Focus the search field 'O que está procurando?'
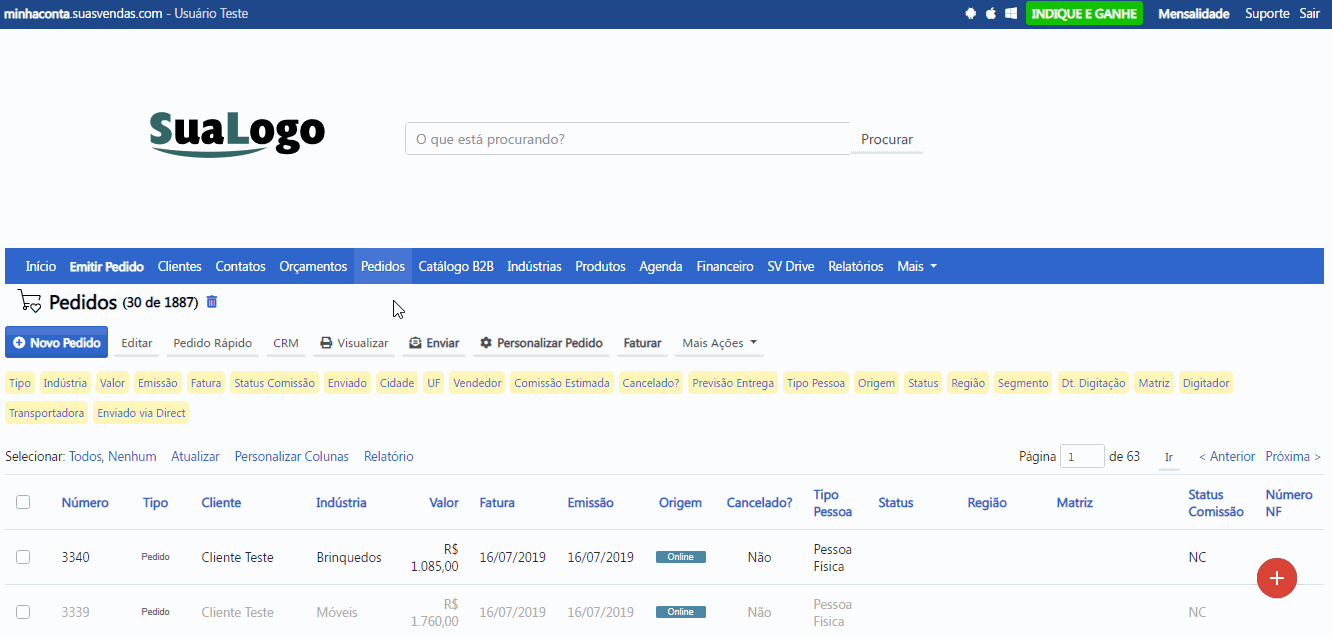The width and height of the screenshot is (1332, 639). click(628, 139)
